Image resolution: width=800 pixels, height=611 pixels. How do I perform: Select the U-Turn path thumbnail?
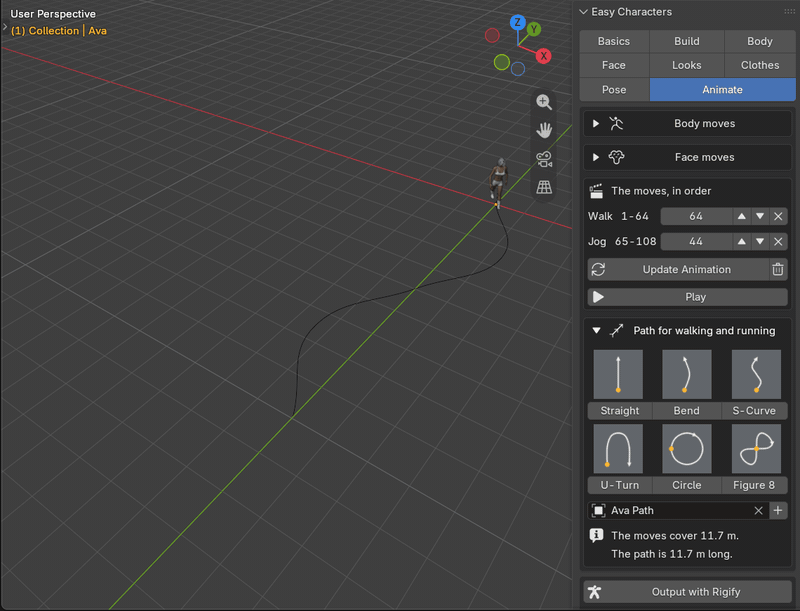(x=618, y=449)
